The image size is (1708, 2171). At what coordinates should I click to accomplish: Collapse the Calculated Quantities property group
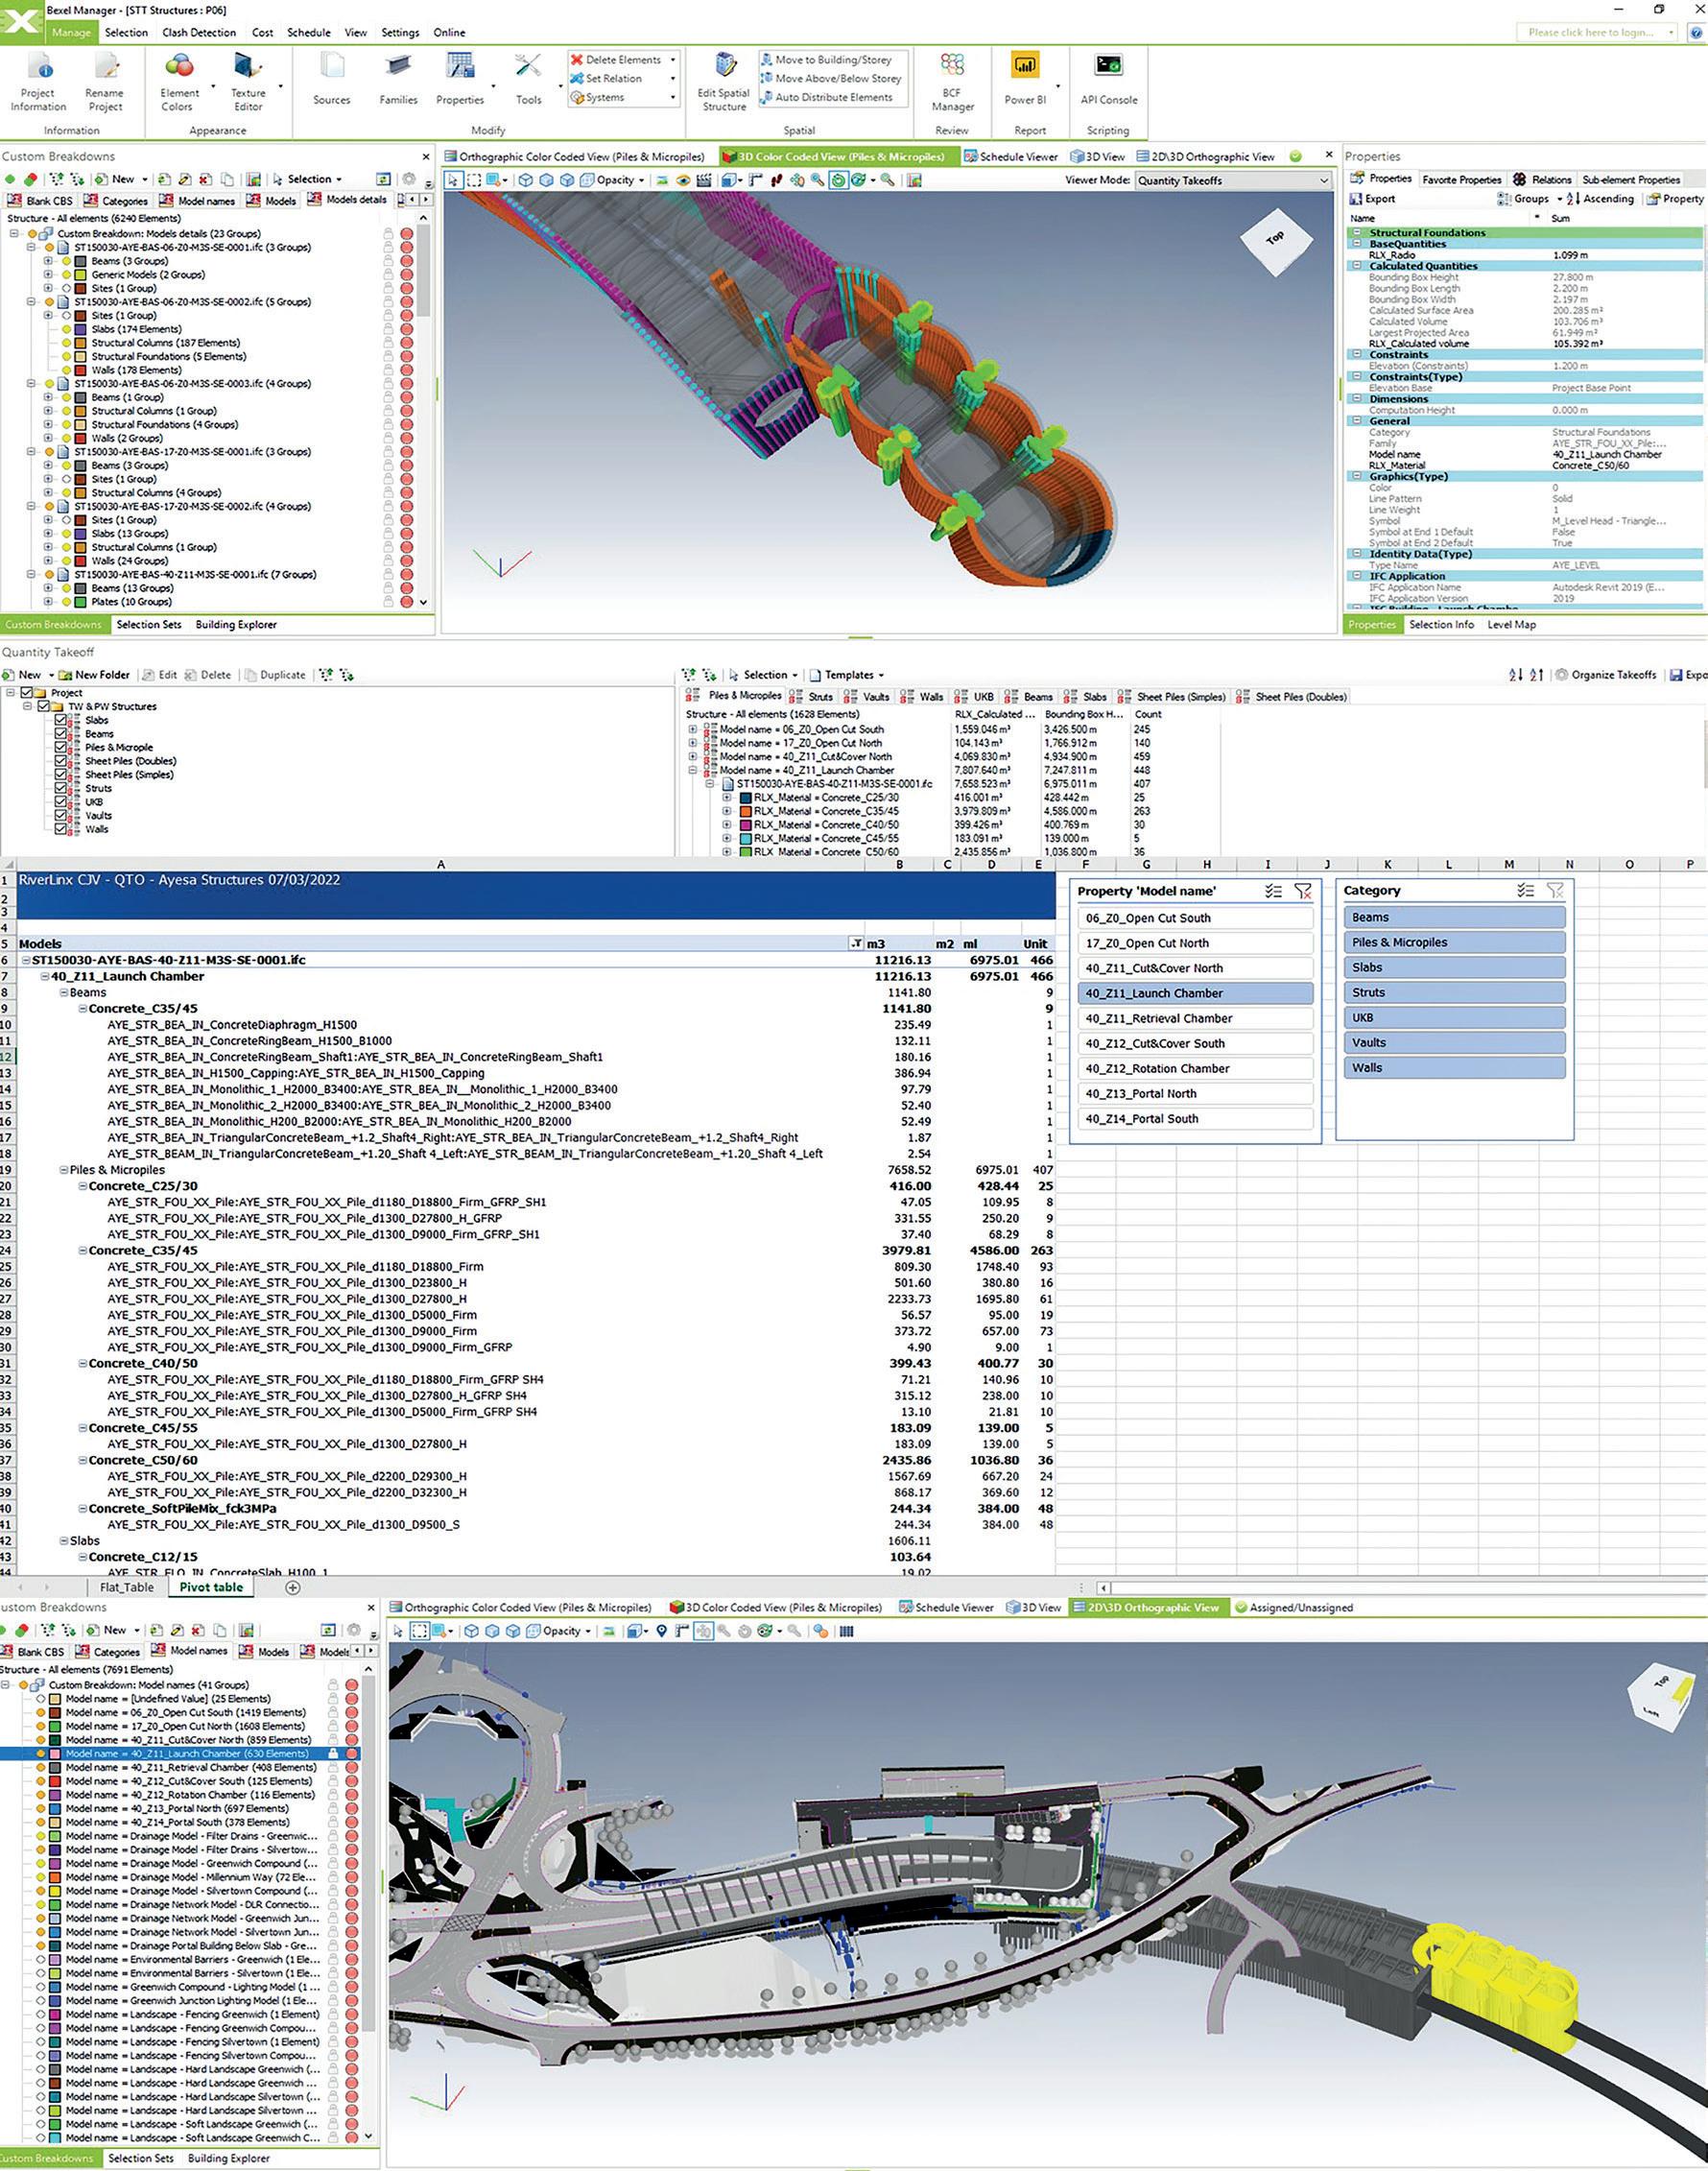tap(1357, 266)
